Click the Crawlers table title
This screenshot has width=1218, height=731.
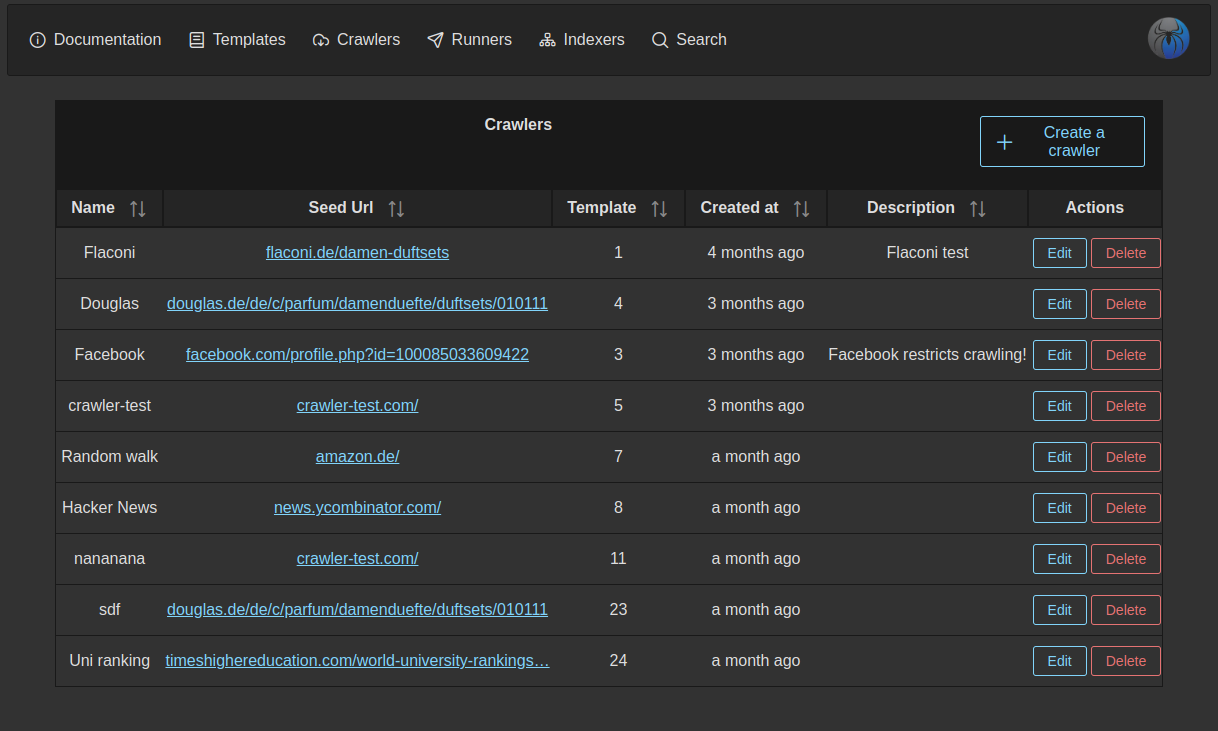[518, 125]
